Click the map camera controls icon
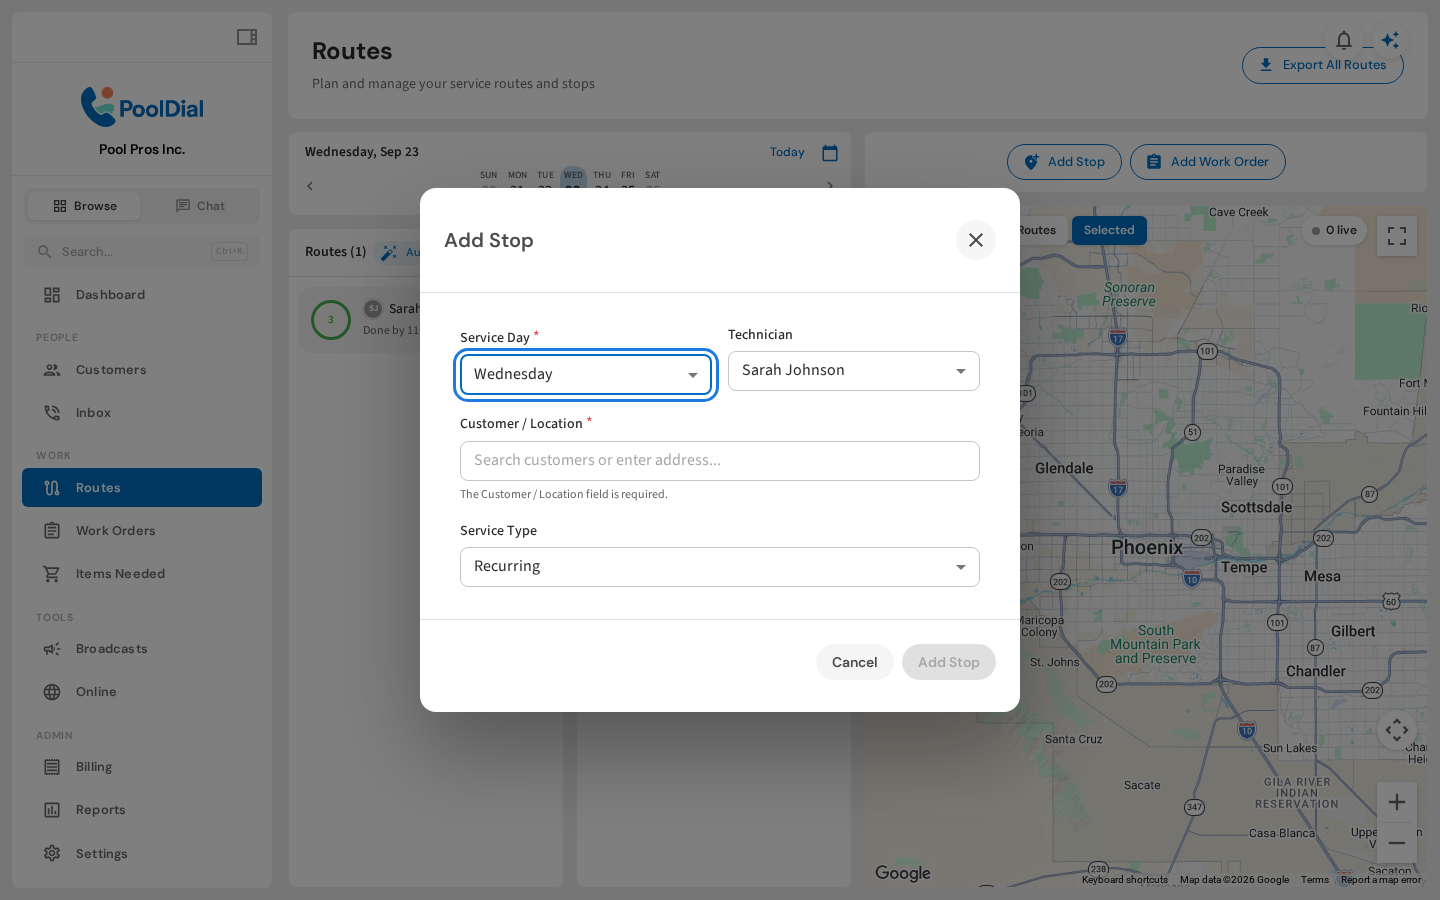The height and width of the screenshot is (900, 1440). 1397,730
